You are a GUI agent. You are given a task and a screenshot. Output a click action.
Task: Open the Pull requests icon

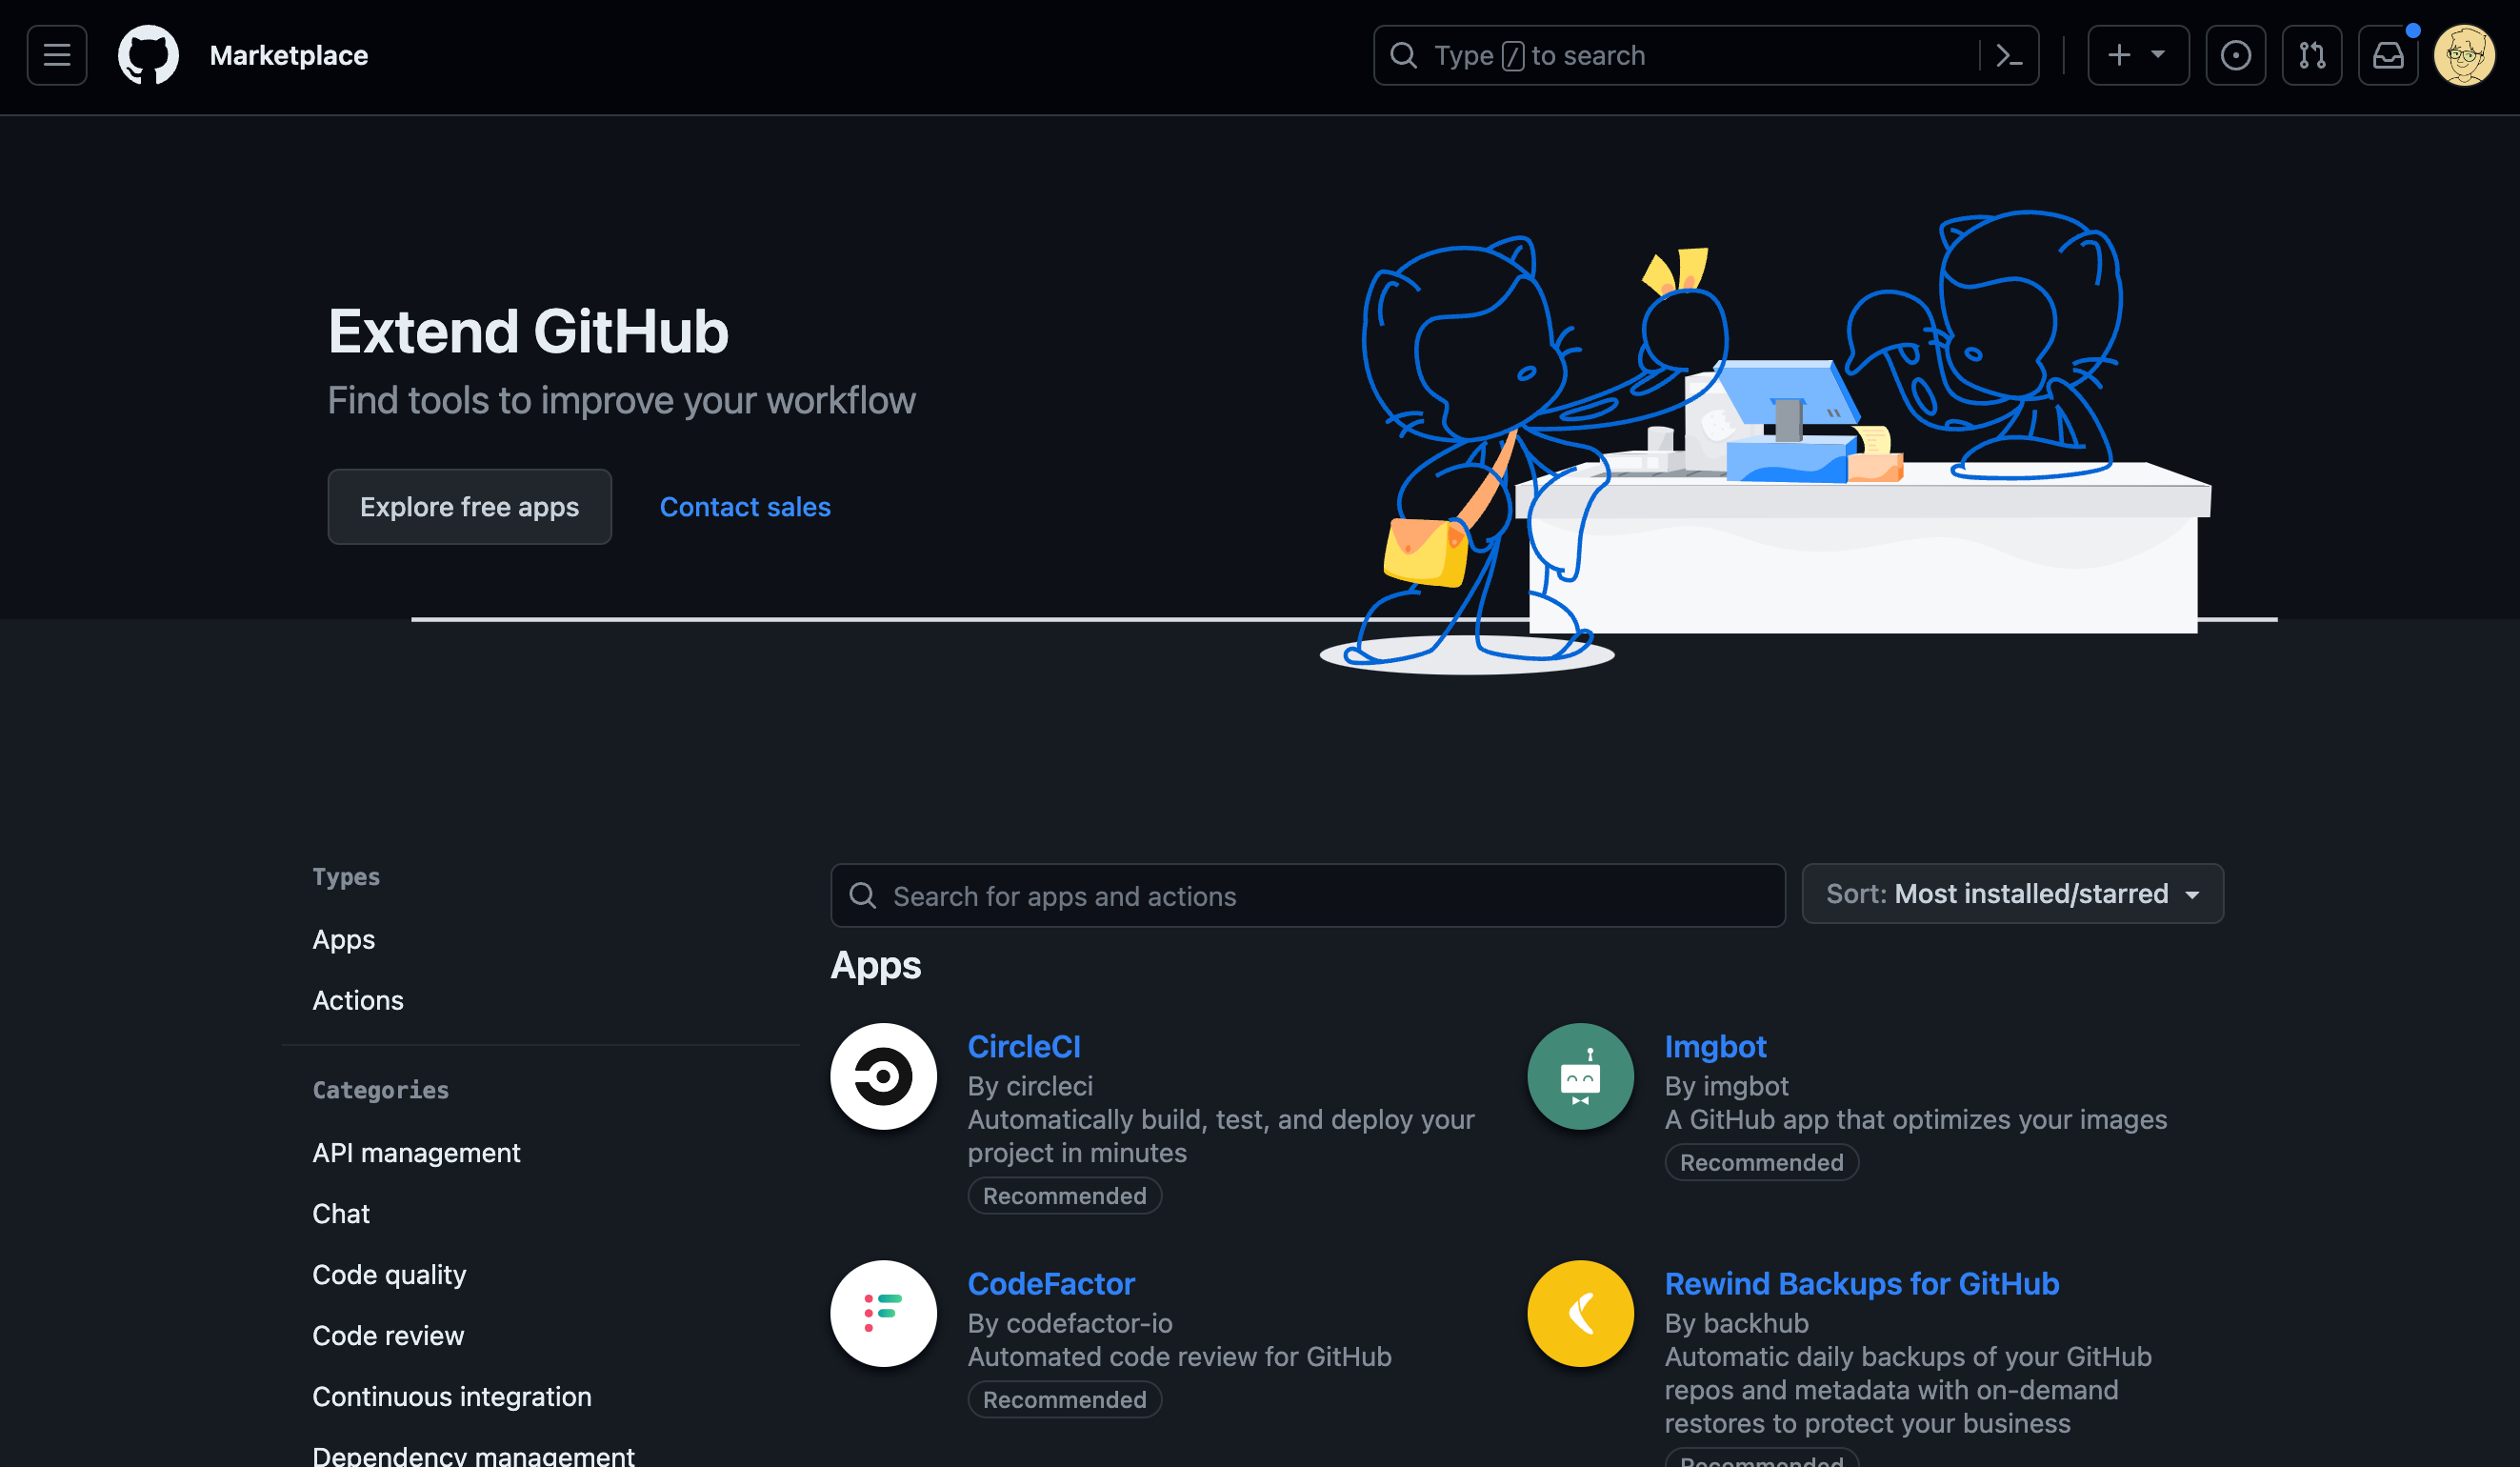tap(2311, 55)
